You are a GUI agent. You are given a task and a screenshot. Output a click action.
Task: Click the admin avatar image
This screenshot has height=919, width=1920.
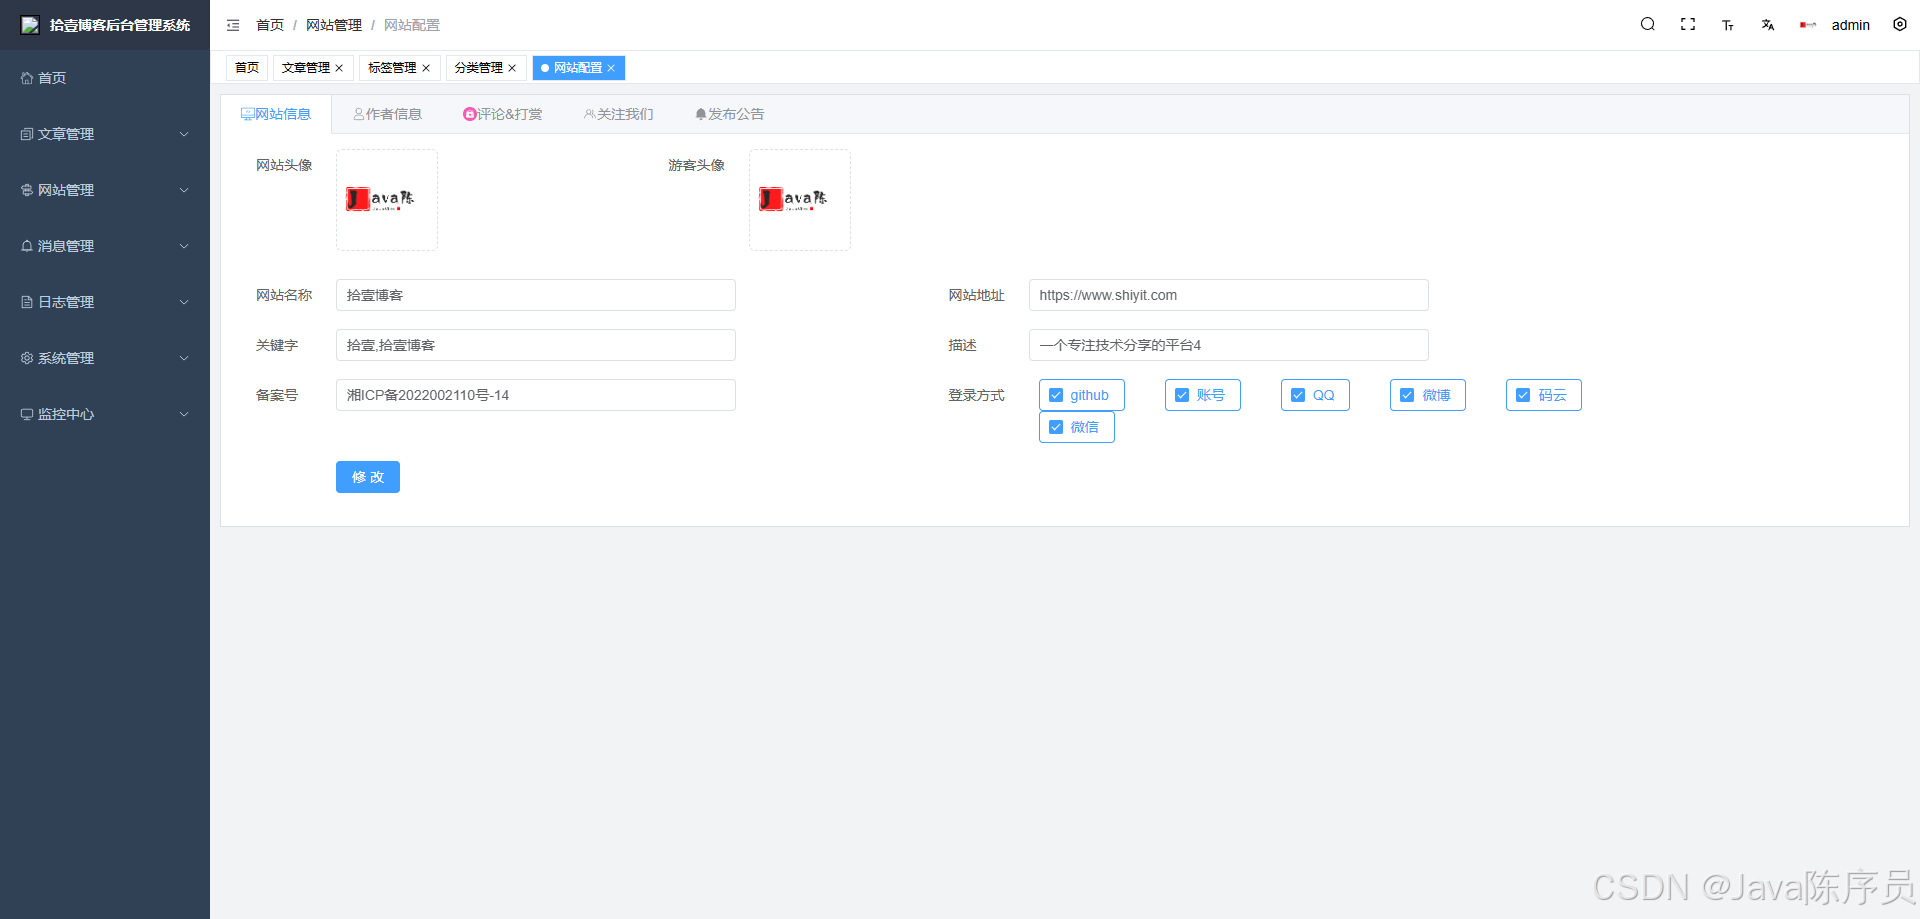coord(1808,25)
